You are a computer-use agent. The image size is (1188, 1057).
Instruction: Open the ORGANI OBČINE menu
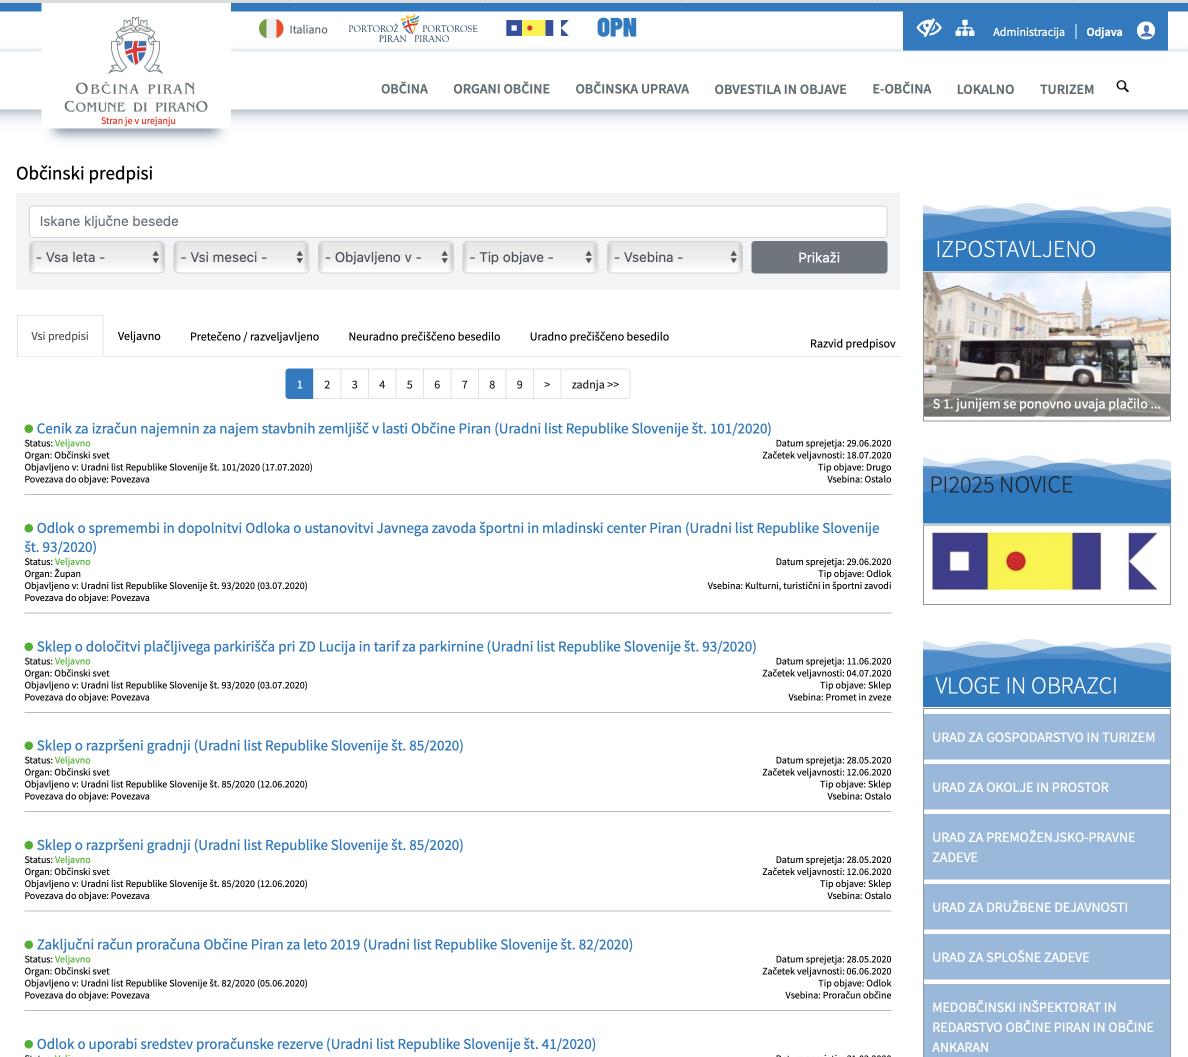502,89
